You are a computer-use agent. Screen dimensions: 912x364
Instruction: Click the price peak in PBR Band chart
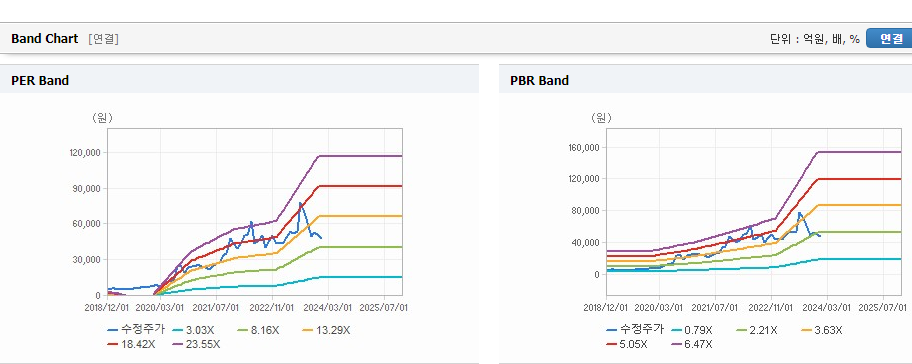pyautogui.click(x=799, y=213)
